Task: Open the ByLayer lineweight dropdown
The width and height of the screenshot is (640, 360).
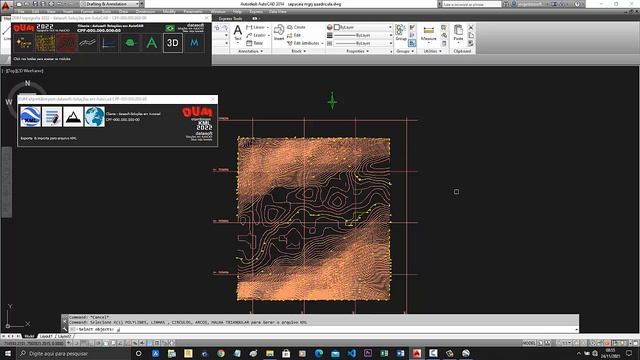Action: [363, 35]
